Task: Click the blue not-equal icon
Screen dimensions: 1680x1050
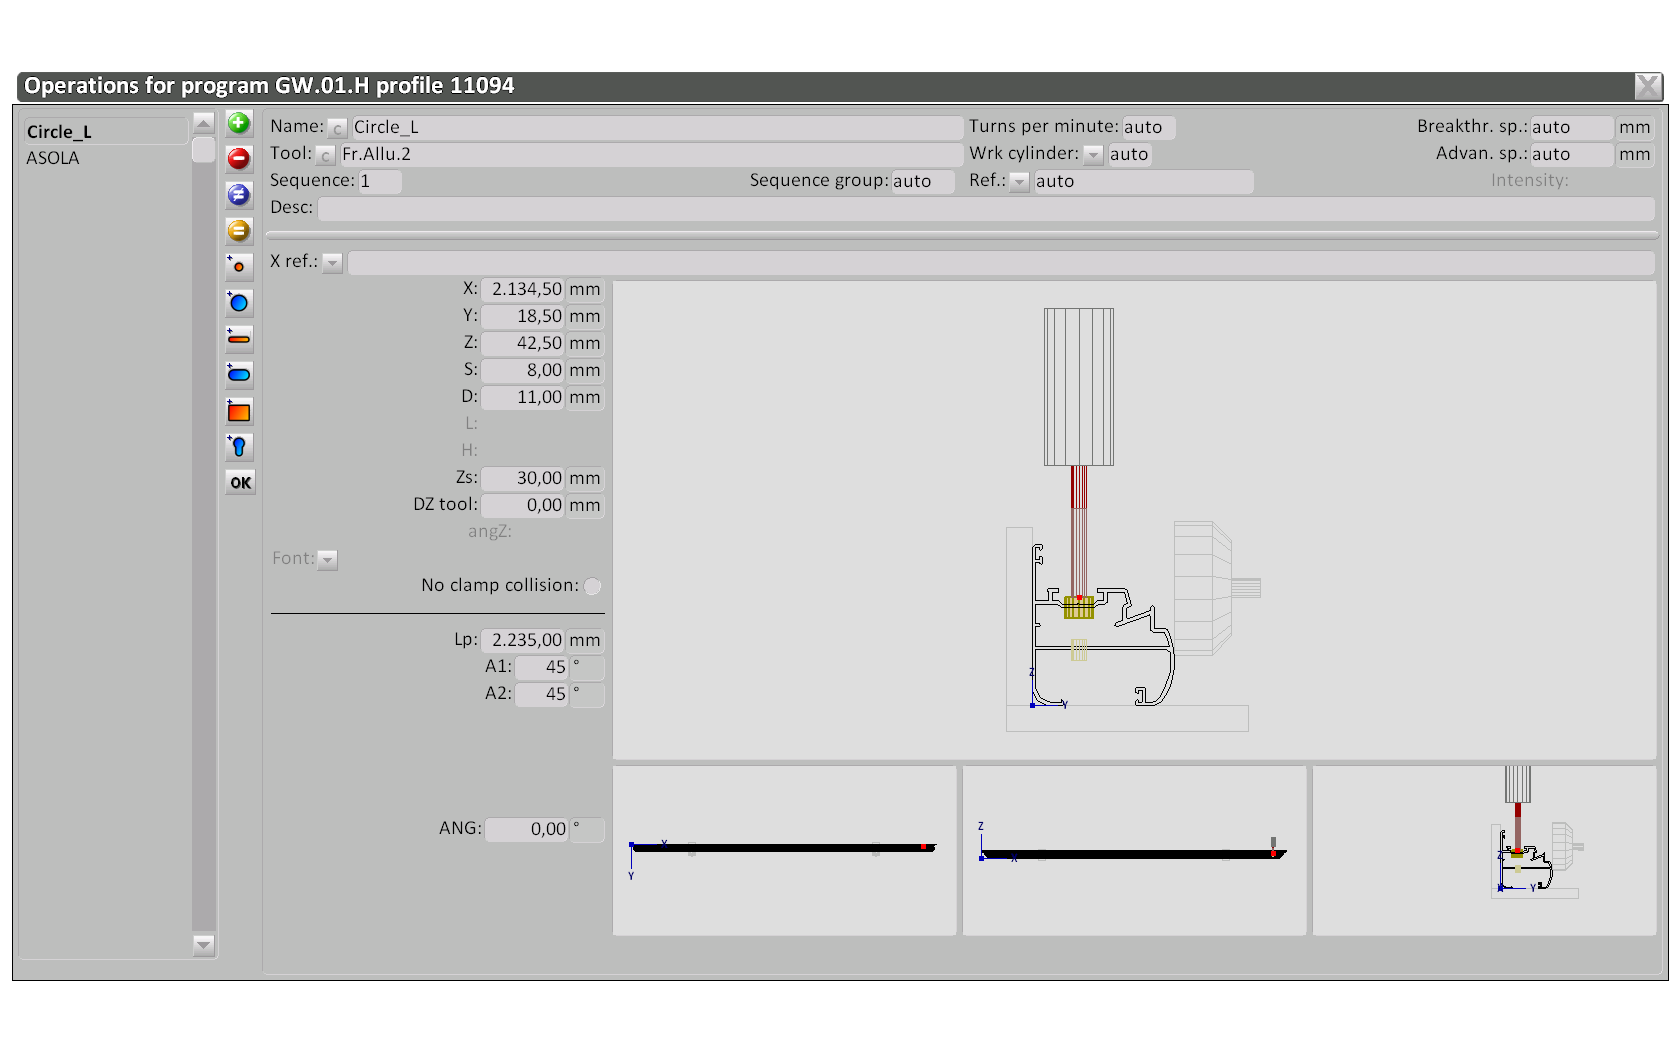Action: click(239, 195)
